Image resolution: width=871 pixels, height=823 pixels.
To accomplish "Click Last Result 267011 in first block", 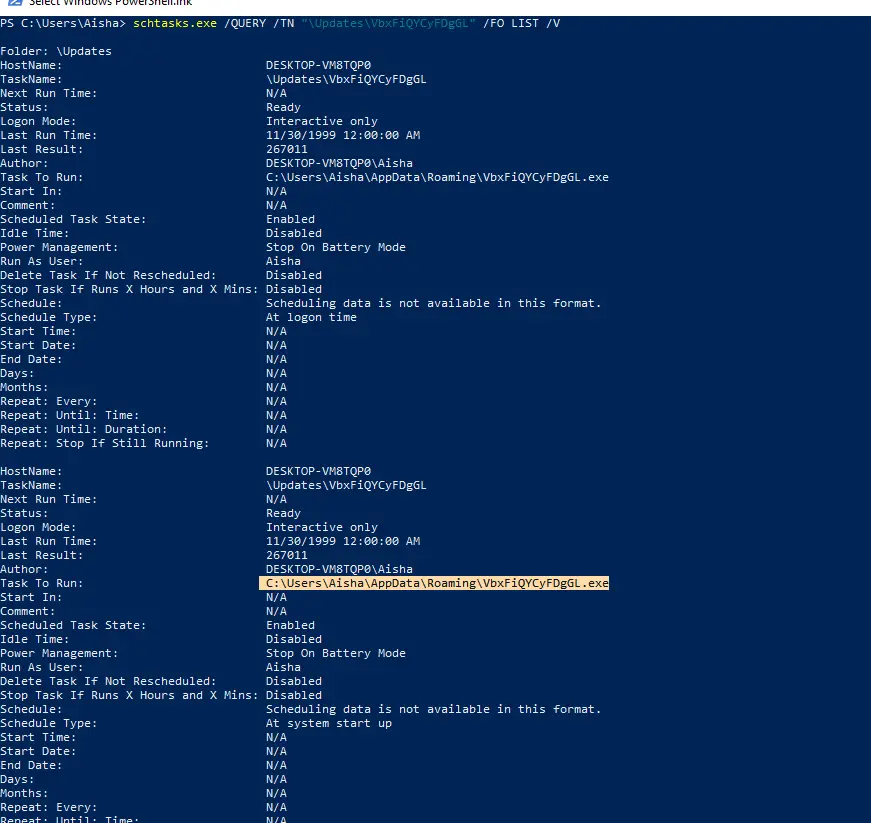I will pyautogui.click(x=286, y=149).
